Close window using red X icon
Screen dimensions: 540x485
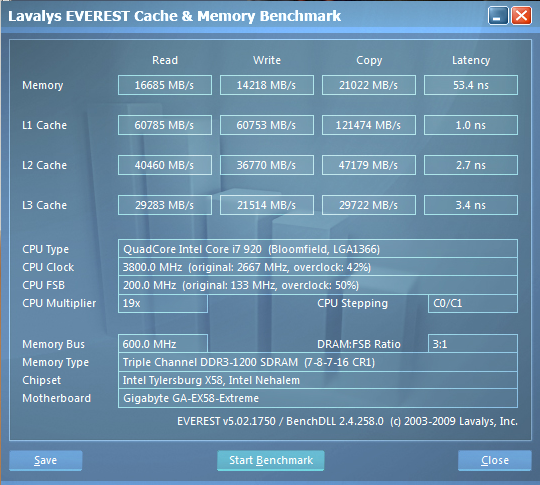(521, 16)
